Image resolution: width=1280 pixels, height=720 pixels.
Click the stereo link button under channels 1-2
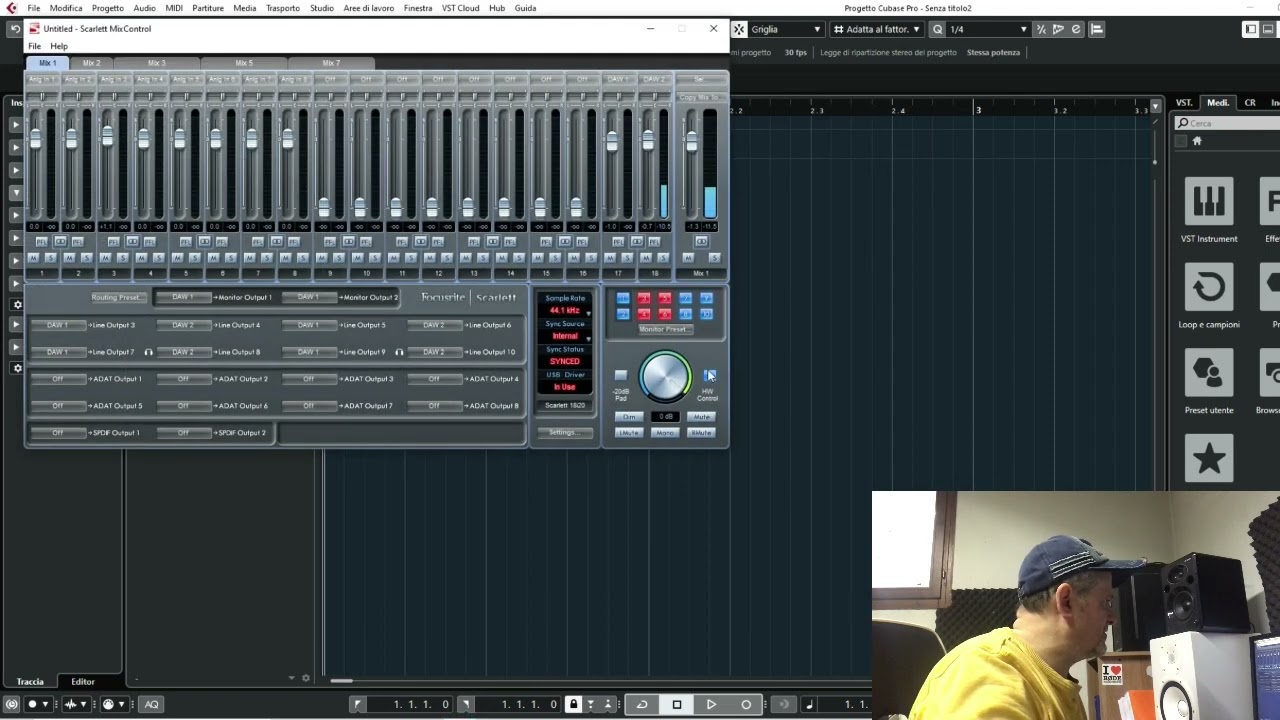(60, 242)
